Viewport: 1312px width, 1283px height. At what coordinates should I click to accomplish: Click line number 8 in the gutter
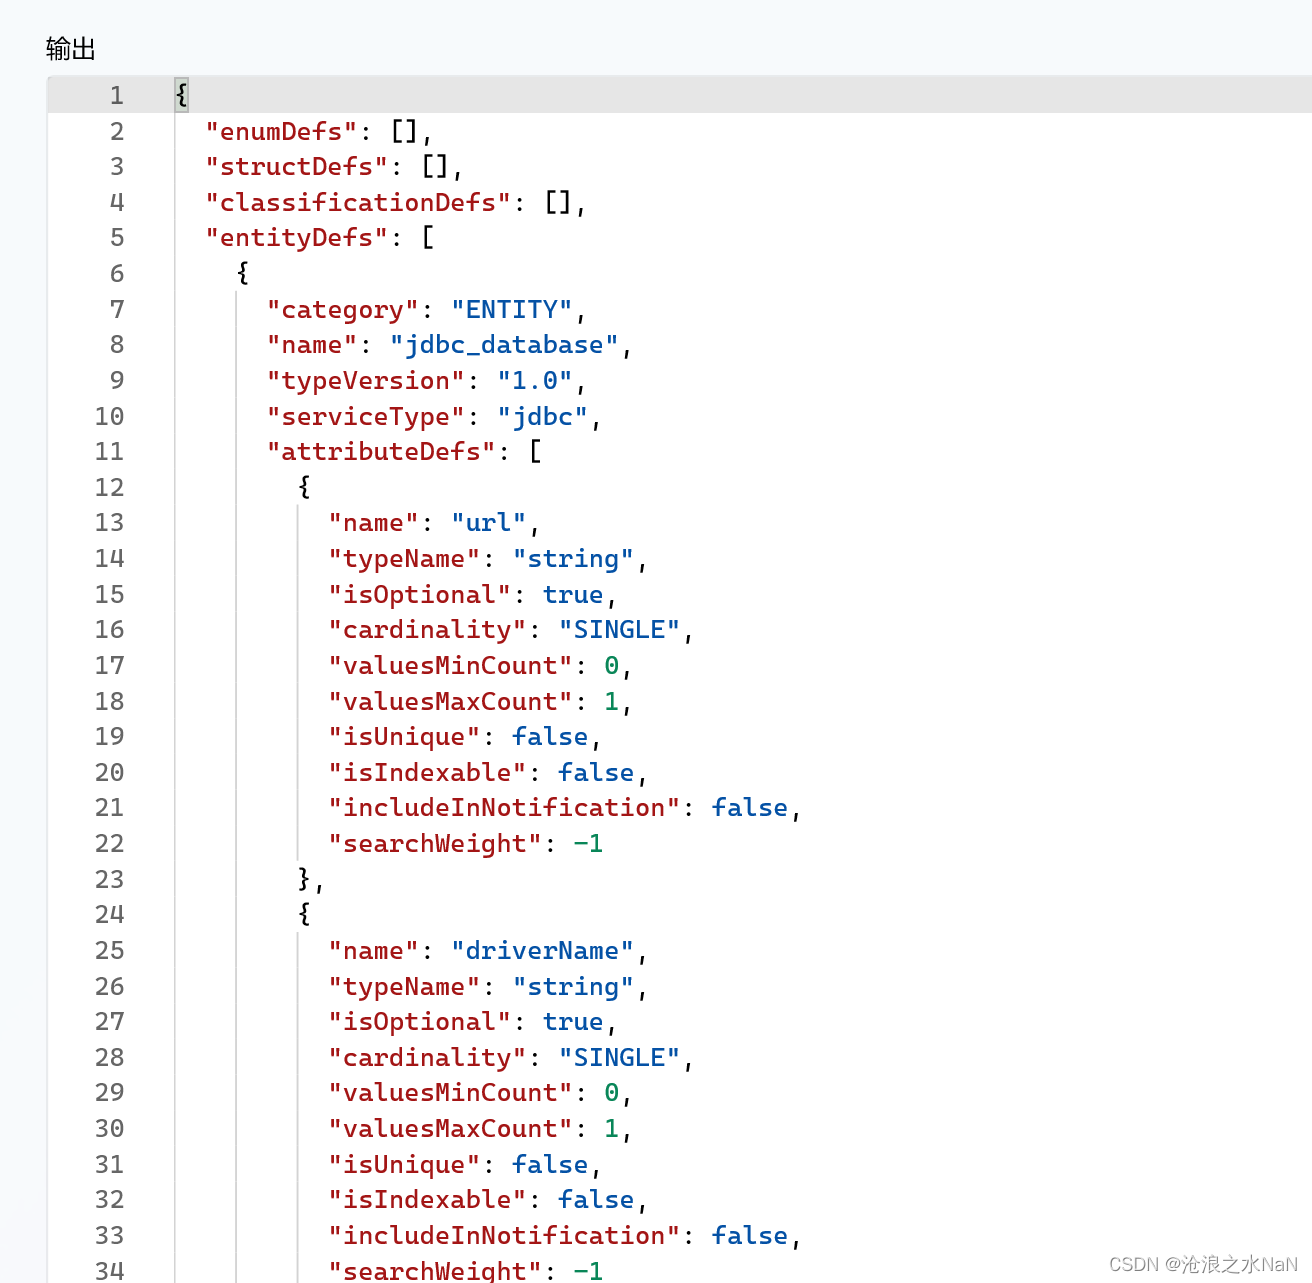coord(117,345)
